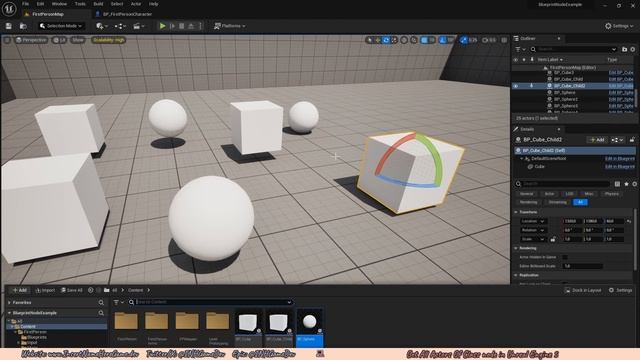
Task: Click the Details property matrix grid icon
Action: (x=617, y=184)
